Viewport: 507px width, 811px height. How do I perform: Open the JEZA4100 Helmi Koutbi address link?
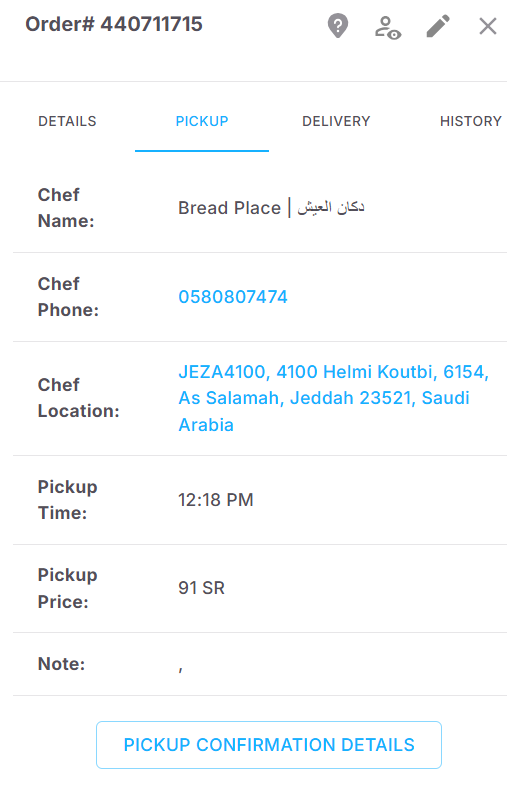click(333, 398)
